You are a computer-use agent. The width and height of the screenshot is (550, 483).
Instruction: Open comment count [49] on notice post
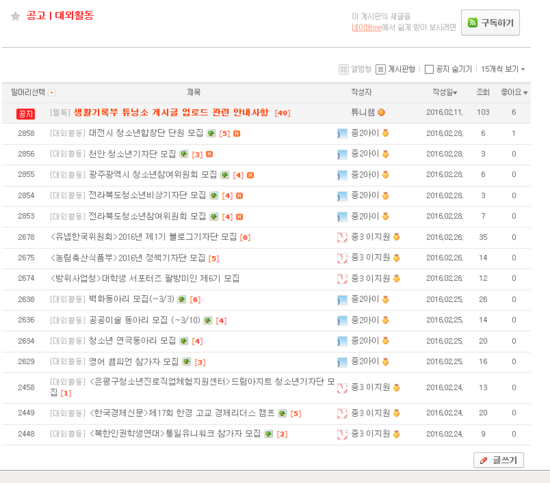[x=282, y=113]
